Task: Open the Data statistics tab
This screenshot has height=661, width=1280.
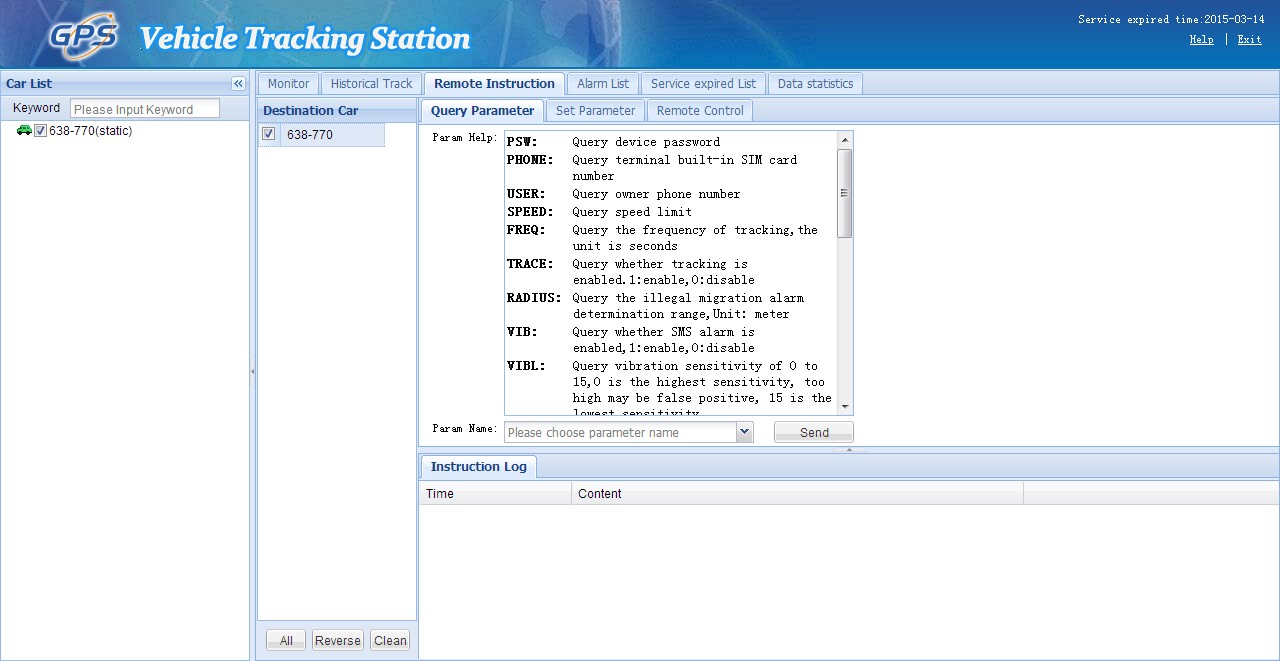Action: (x=815, y=84)
